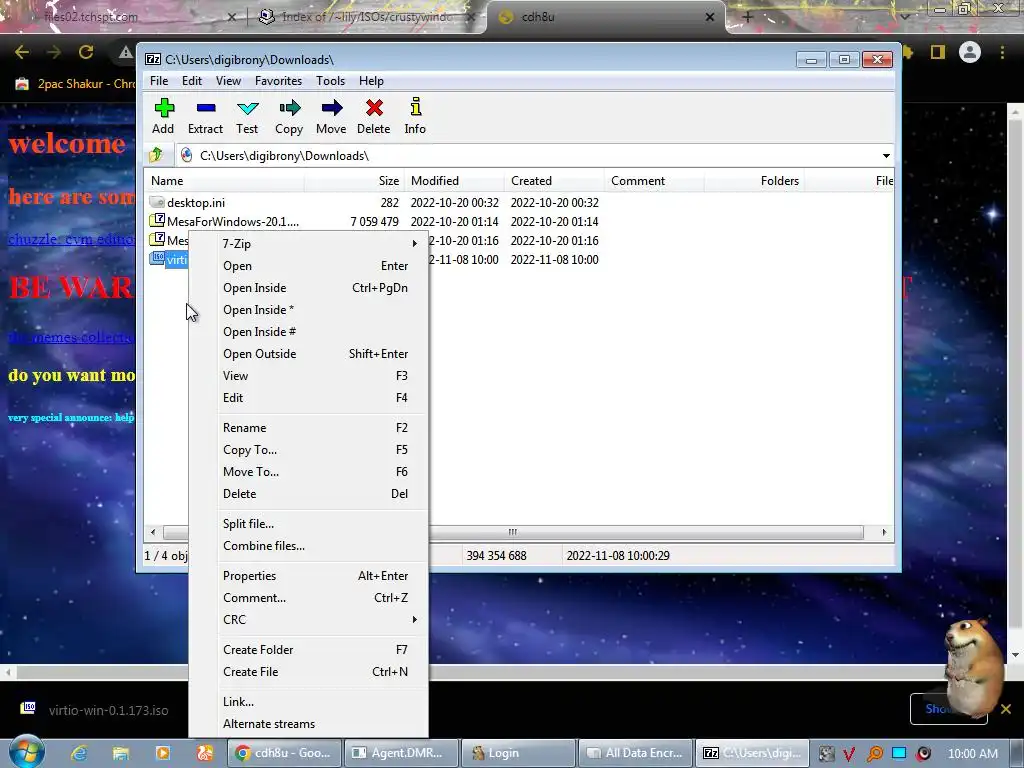This screenshot has height=768, width=1024.
Task: Open a new Chrome tab
Action: [748, 17]
